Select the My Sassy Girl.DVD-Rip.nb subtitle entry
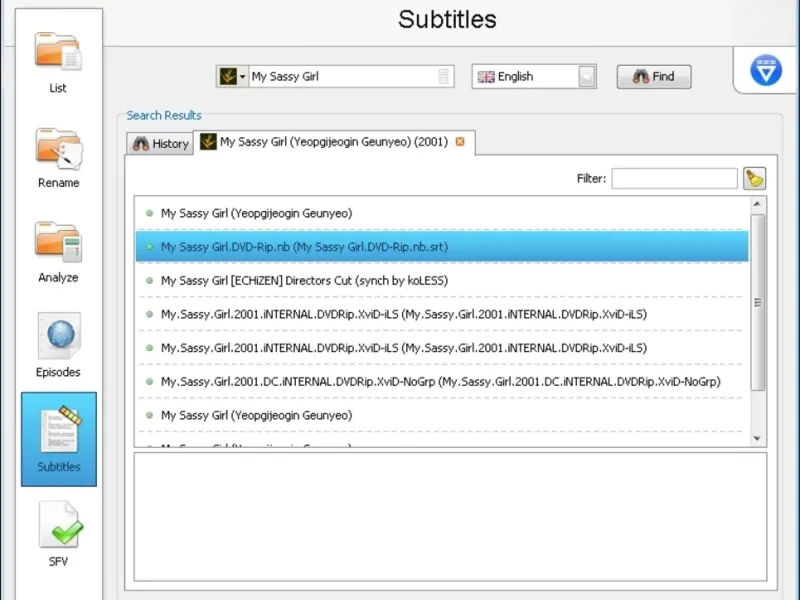This screenshot has height=600, width=800. click(x=442, y=246)
